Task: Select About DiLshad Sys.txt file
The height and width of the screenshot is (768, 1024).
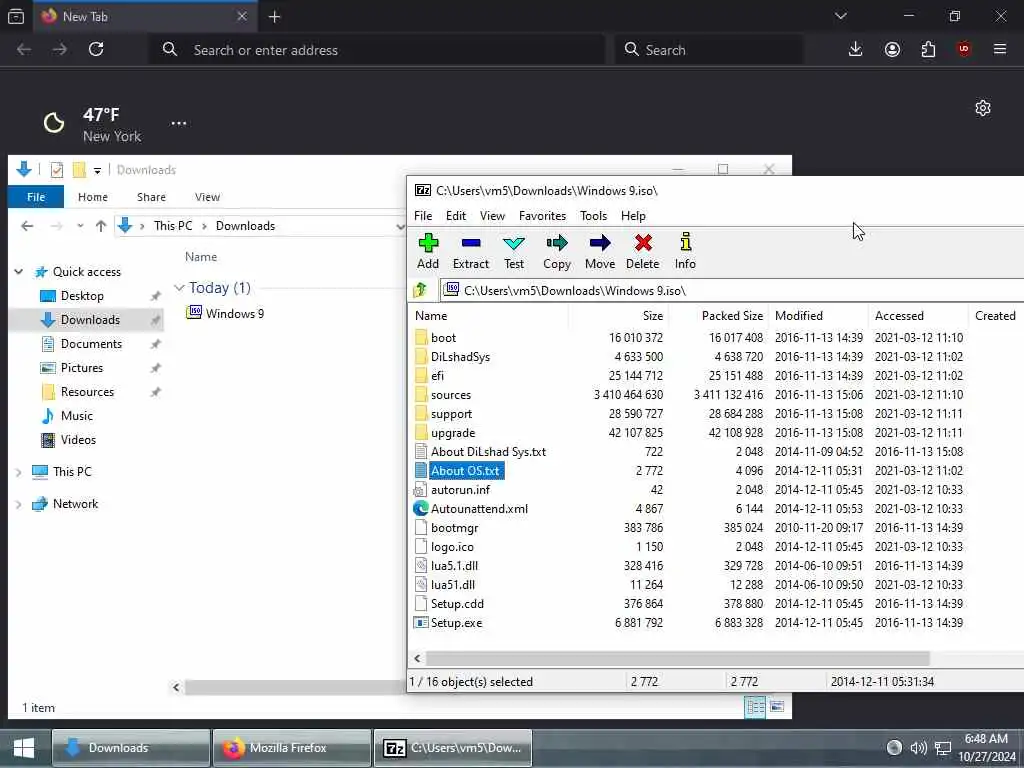Action: tap(488, 451)
